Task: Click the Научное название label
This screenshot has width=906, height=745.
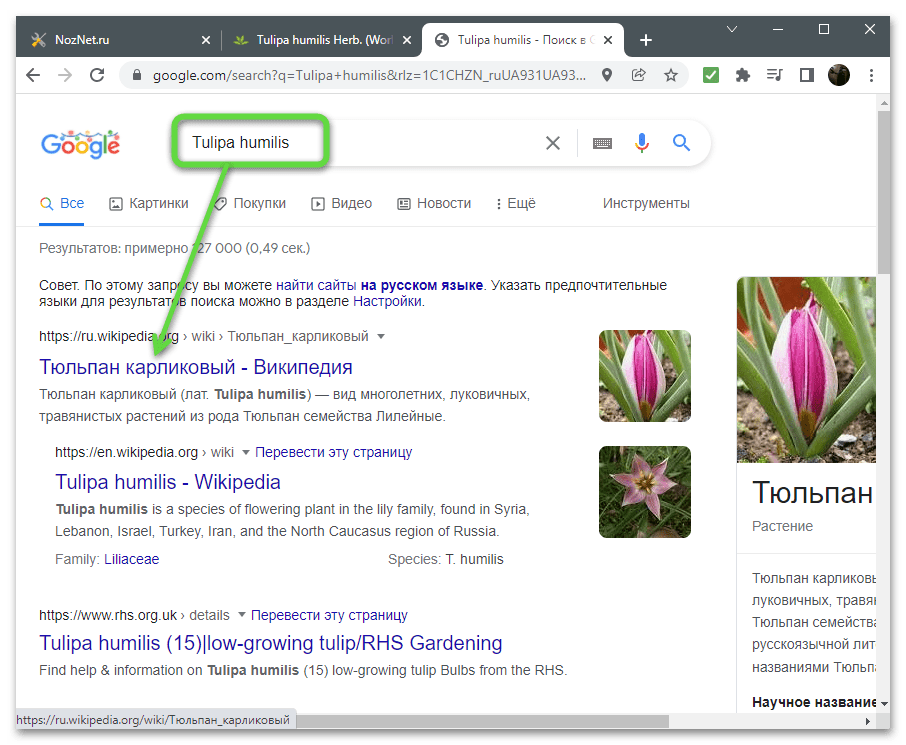Action: (x=814, y=702)
